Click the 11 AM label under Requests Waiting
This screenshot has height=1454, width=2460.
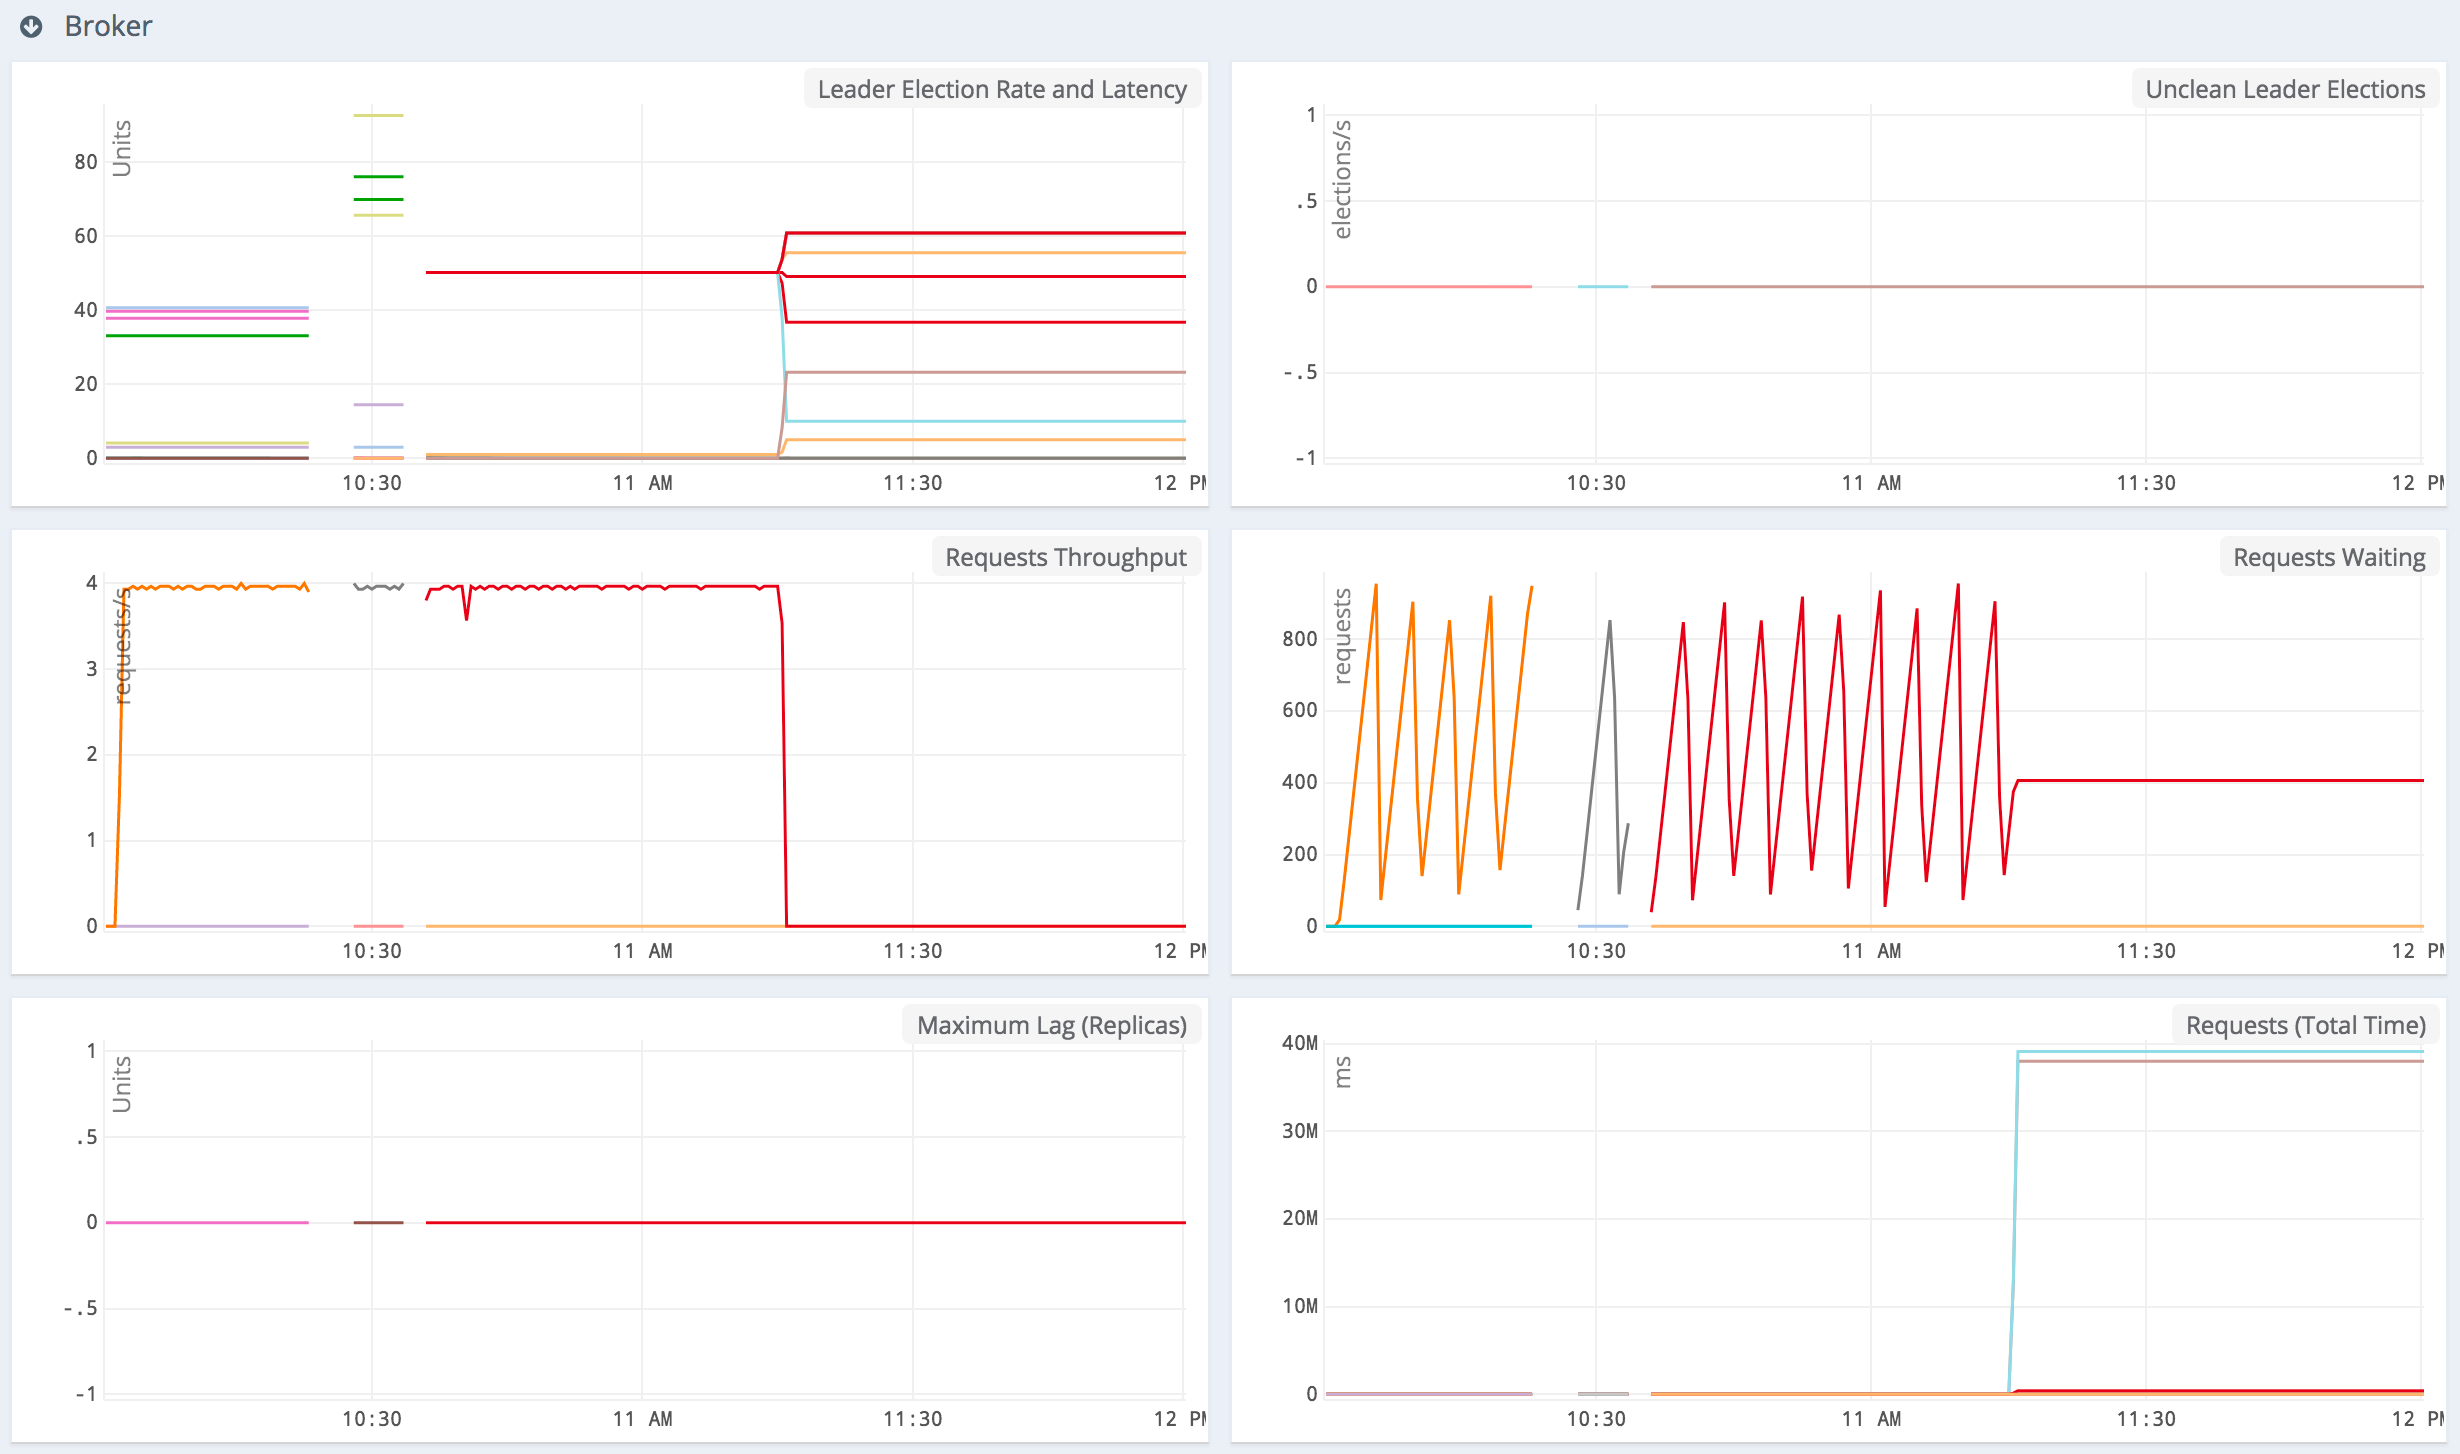pyautogui.click(x=1870, y=951)
